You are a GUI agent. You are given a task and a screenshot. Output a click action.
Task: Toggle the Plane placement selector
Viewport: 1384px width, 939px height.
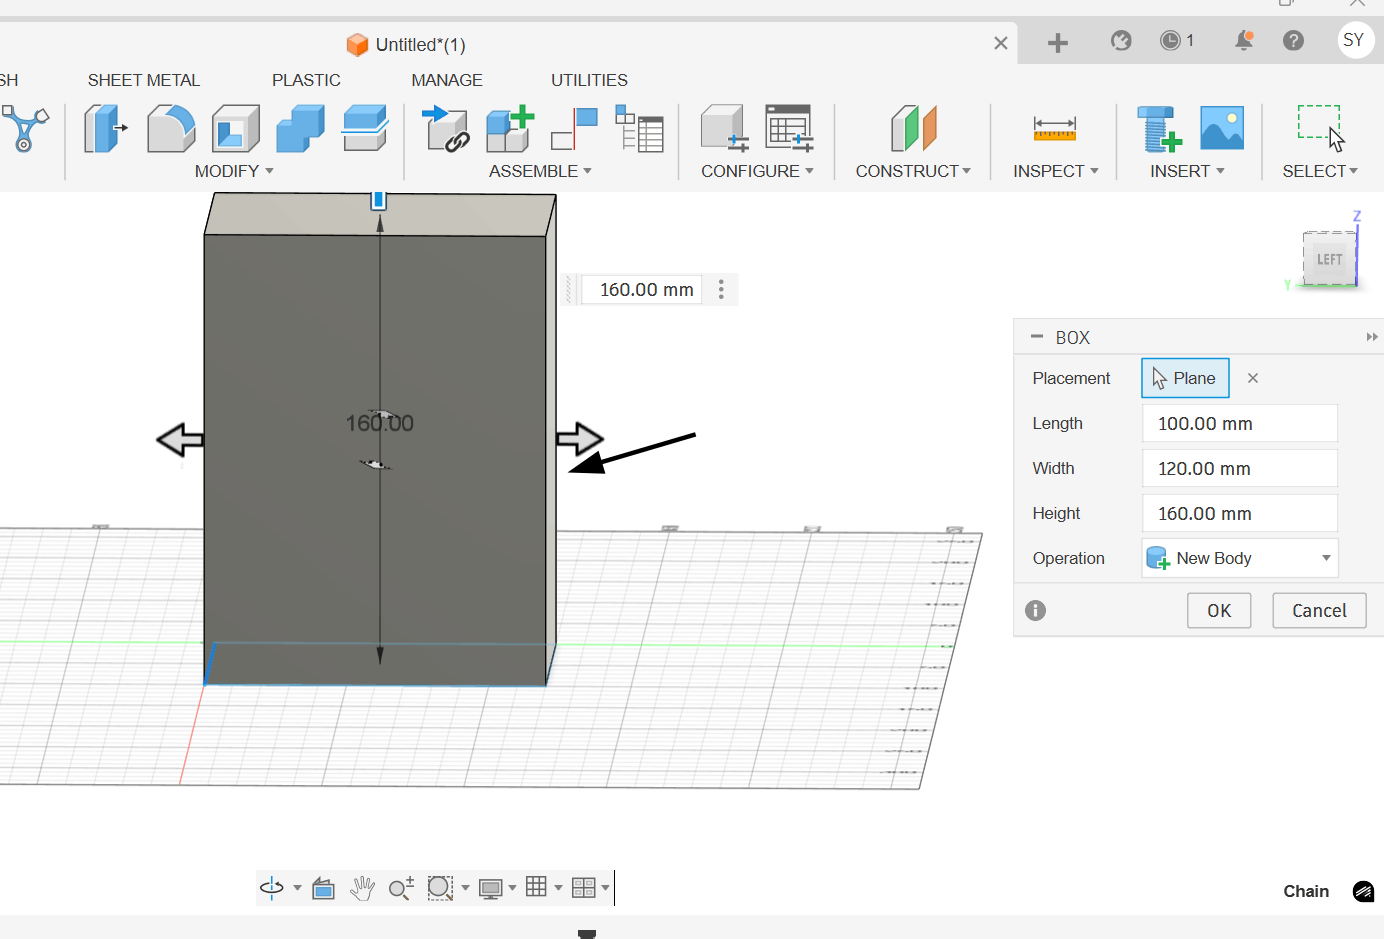point(1185,378)
